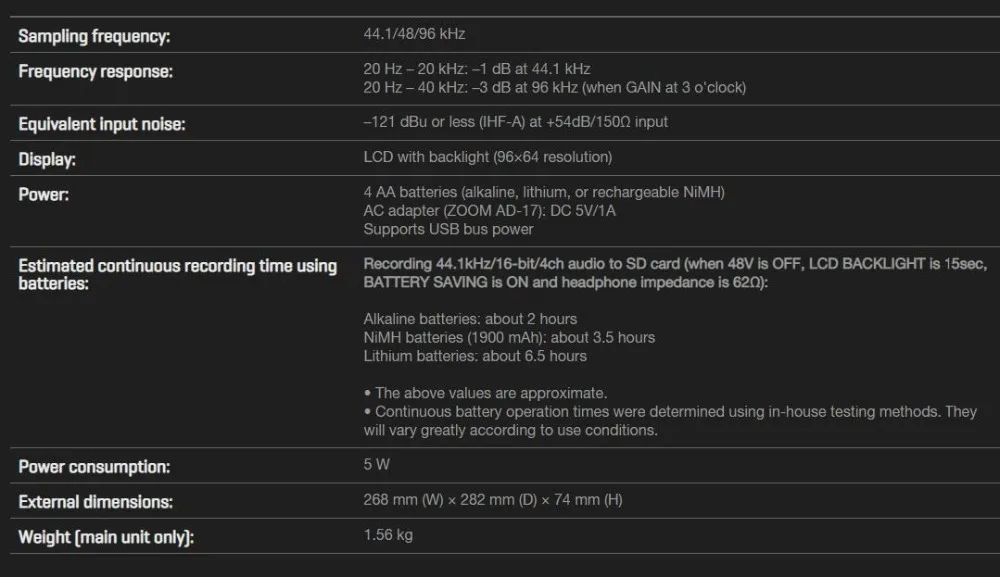This screenshot has height=577, width=1000.
Task: Click the 1.56 kg weight value
Action: 388,535
